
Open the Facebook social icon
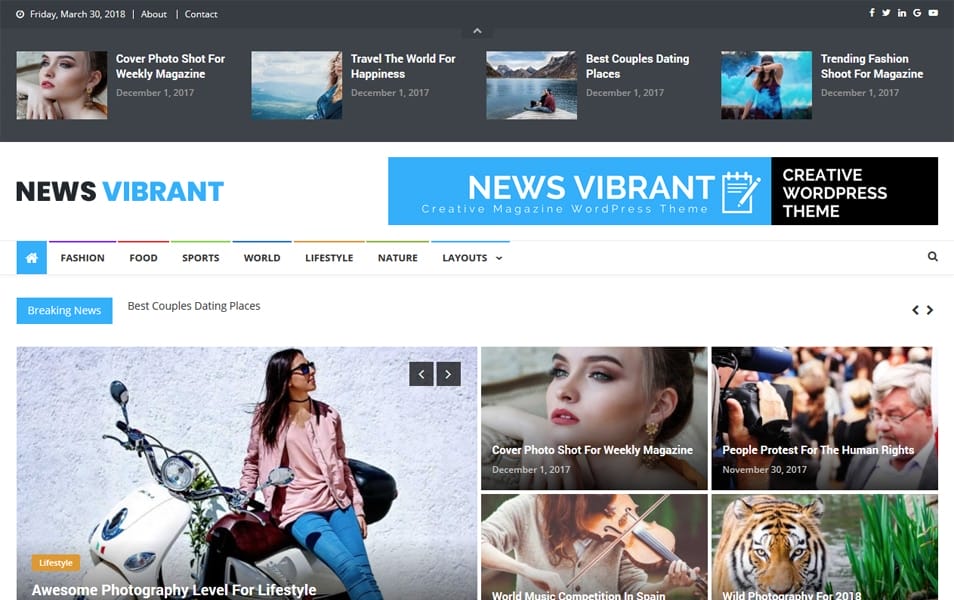(874, 12)
